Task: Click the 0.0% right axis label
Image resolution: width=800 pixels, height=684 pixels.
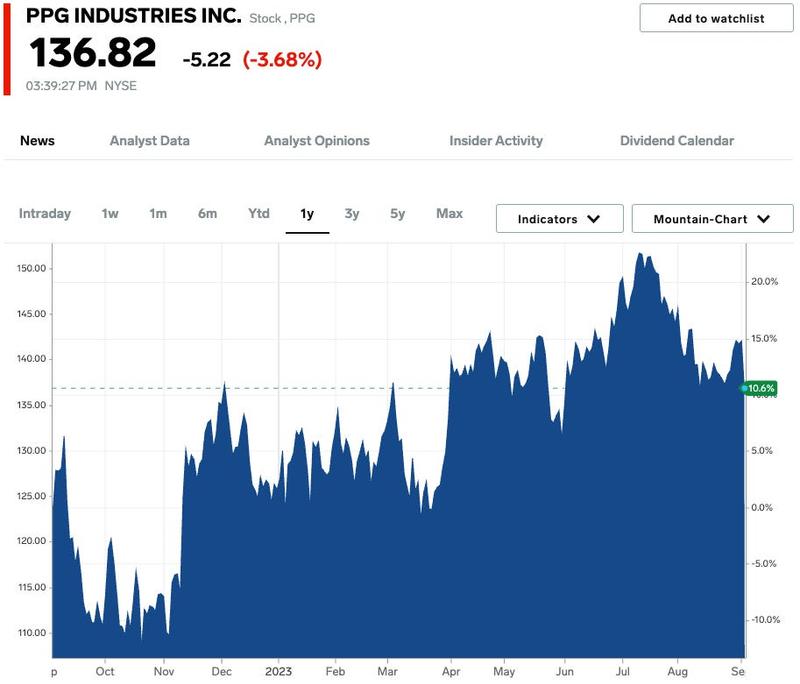Action: point(762,508)
